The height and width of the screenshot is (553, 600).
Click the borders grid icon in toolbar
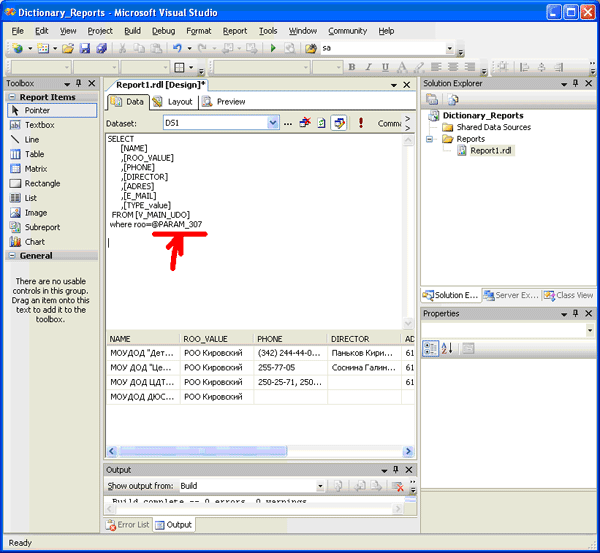pos(179,68)
